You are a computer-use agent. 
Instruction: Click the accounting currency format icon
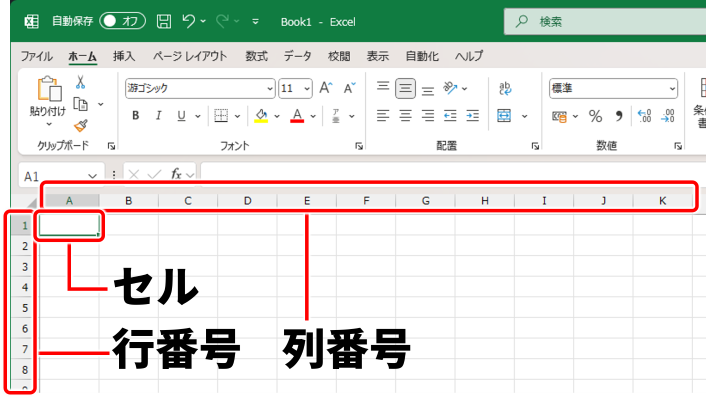(x=559, y=116)
